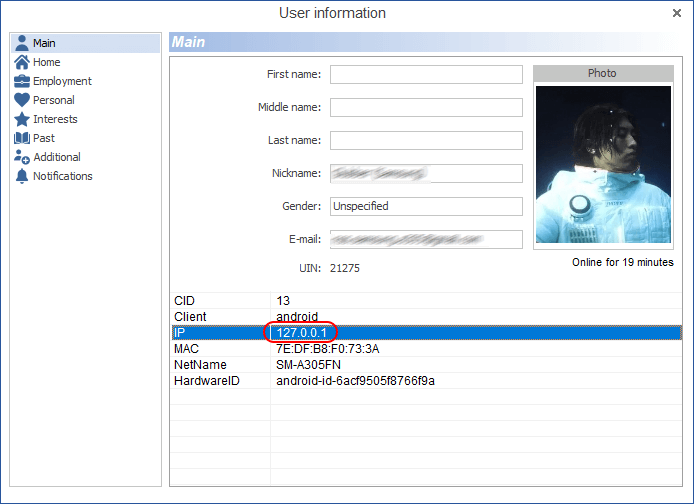
Task: Select the IP value 127.0.0.1
Action: click(301, 333)
